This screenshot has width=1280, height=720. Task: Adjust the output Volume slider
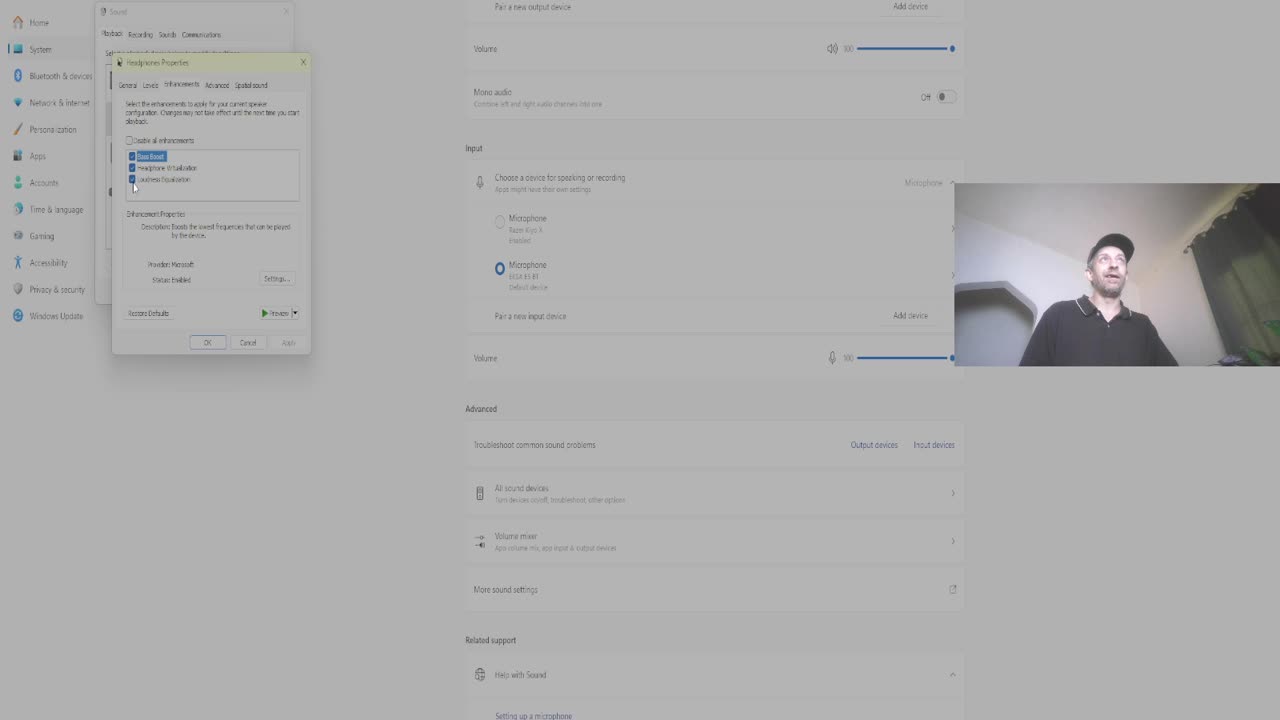click(905, 49)
